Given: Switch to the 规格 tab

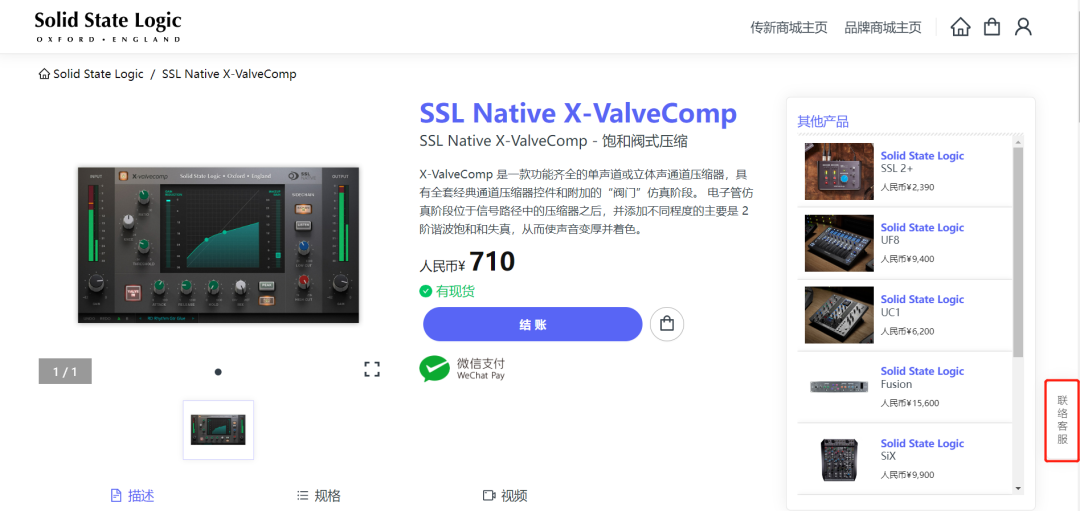Looking at the screenshot, I should [x=318, y=496].
